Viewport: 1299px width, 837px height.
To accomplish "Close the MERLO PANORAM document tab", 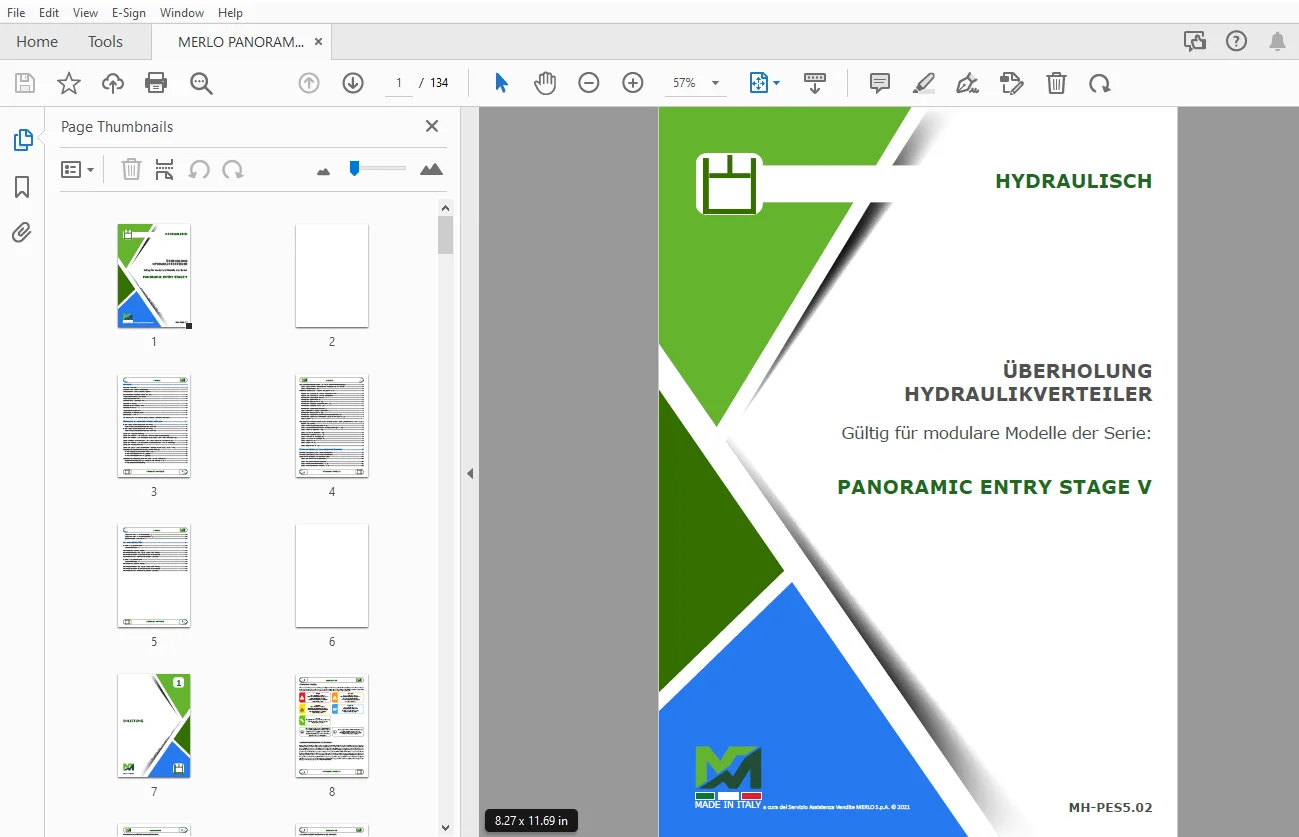I will pos(318,42).
